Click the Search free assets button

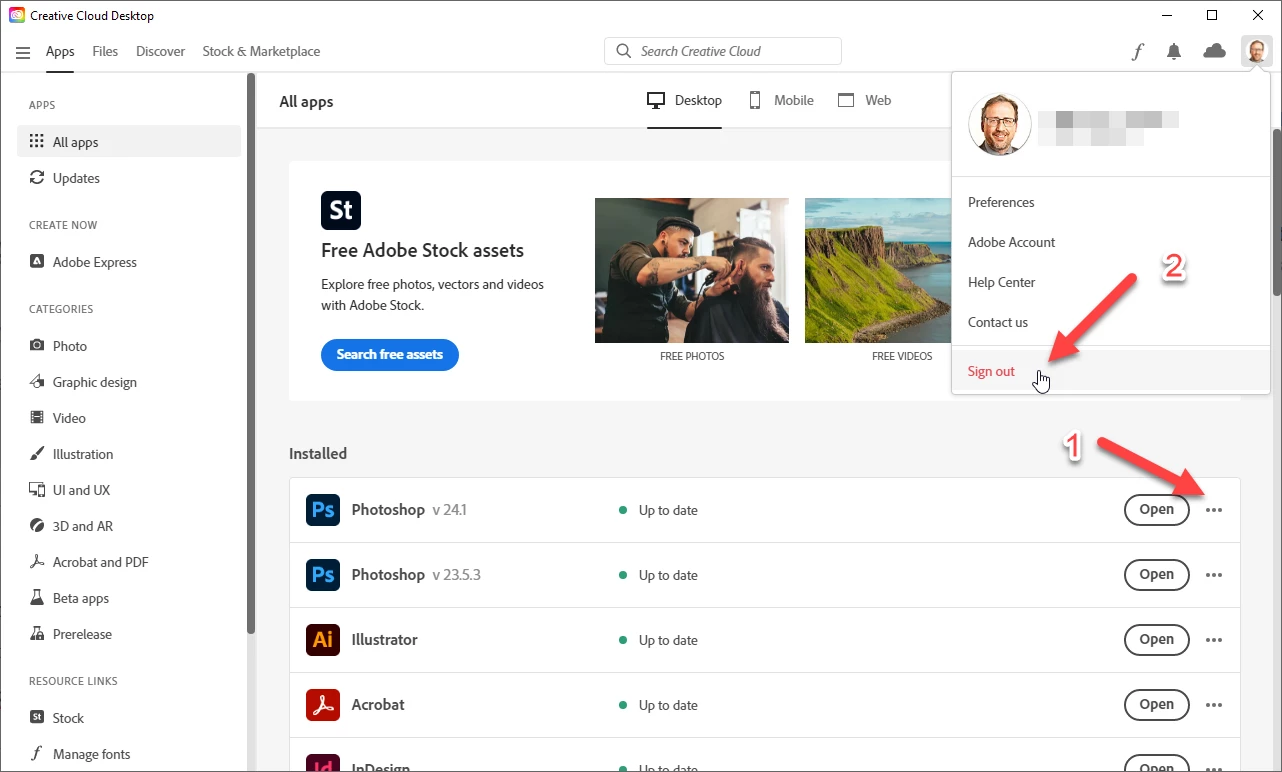point(390,355)
